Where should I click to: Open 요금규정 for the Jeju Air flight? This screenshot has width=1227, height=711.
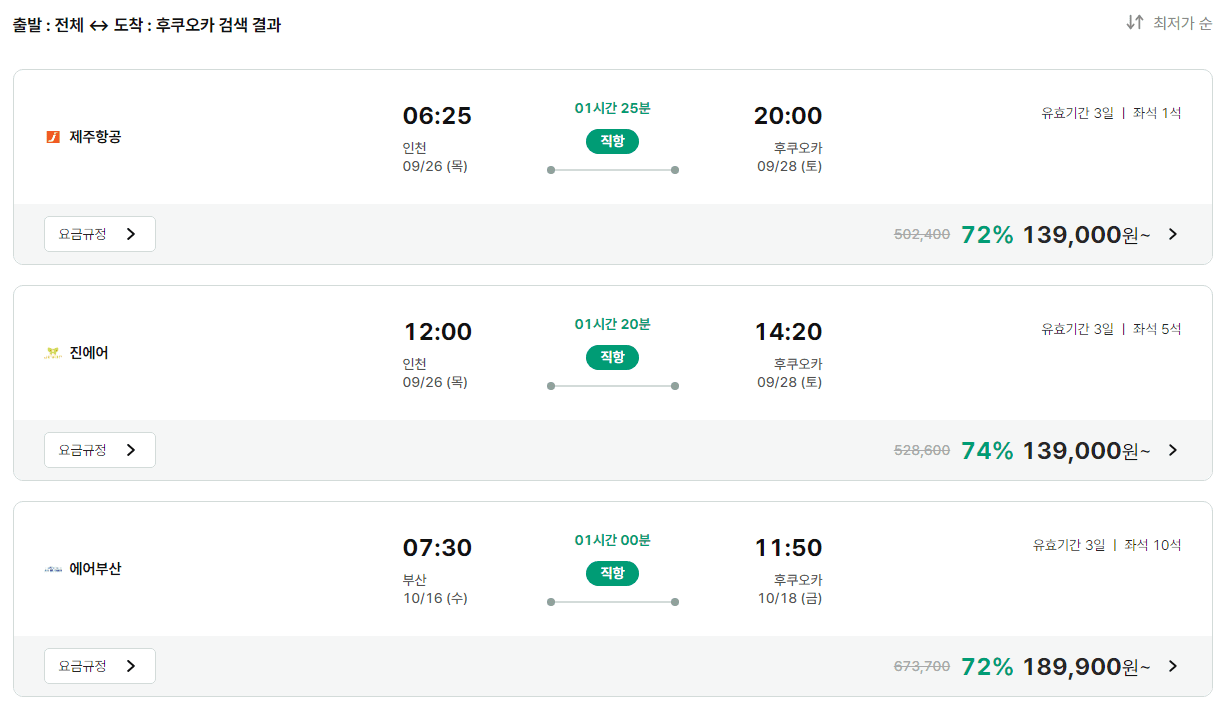point(100,234)
